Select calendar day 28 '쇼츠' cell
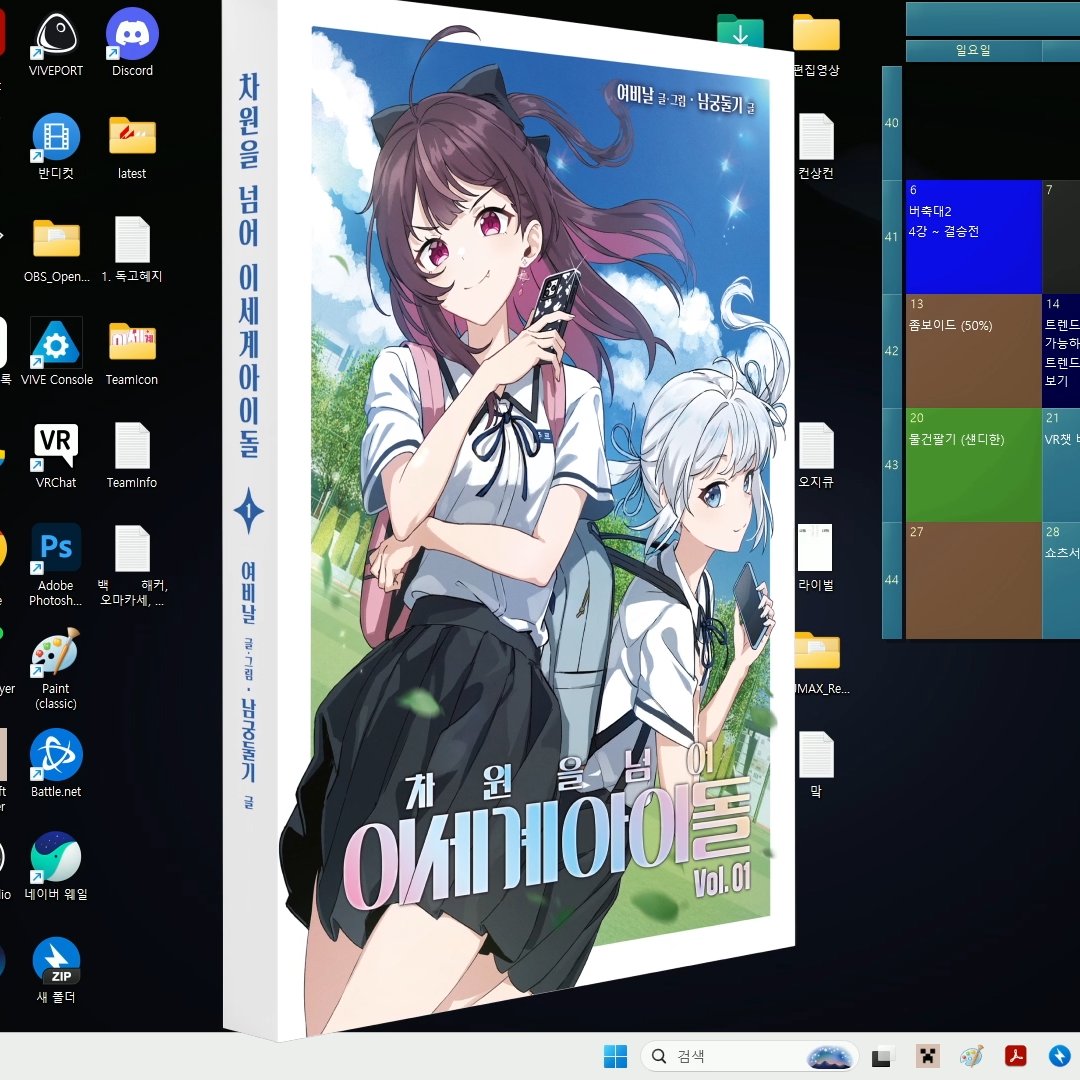 click(x=1061, y=581)
